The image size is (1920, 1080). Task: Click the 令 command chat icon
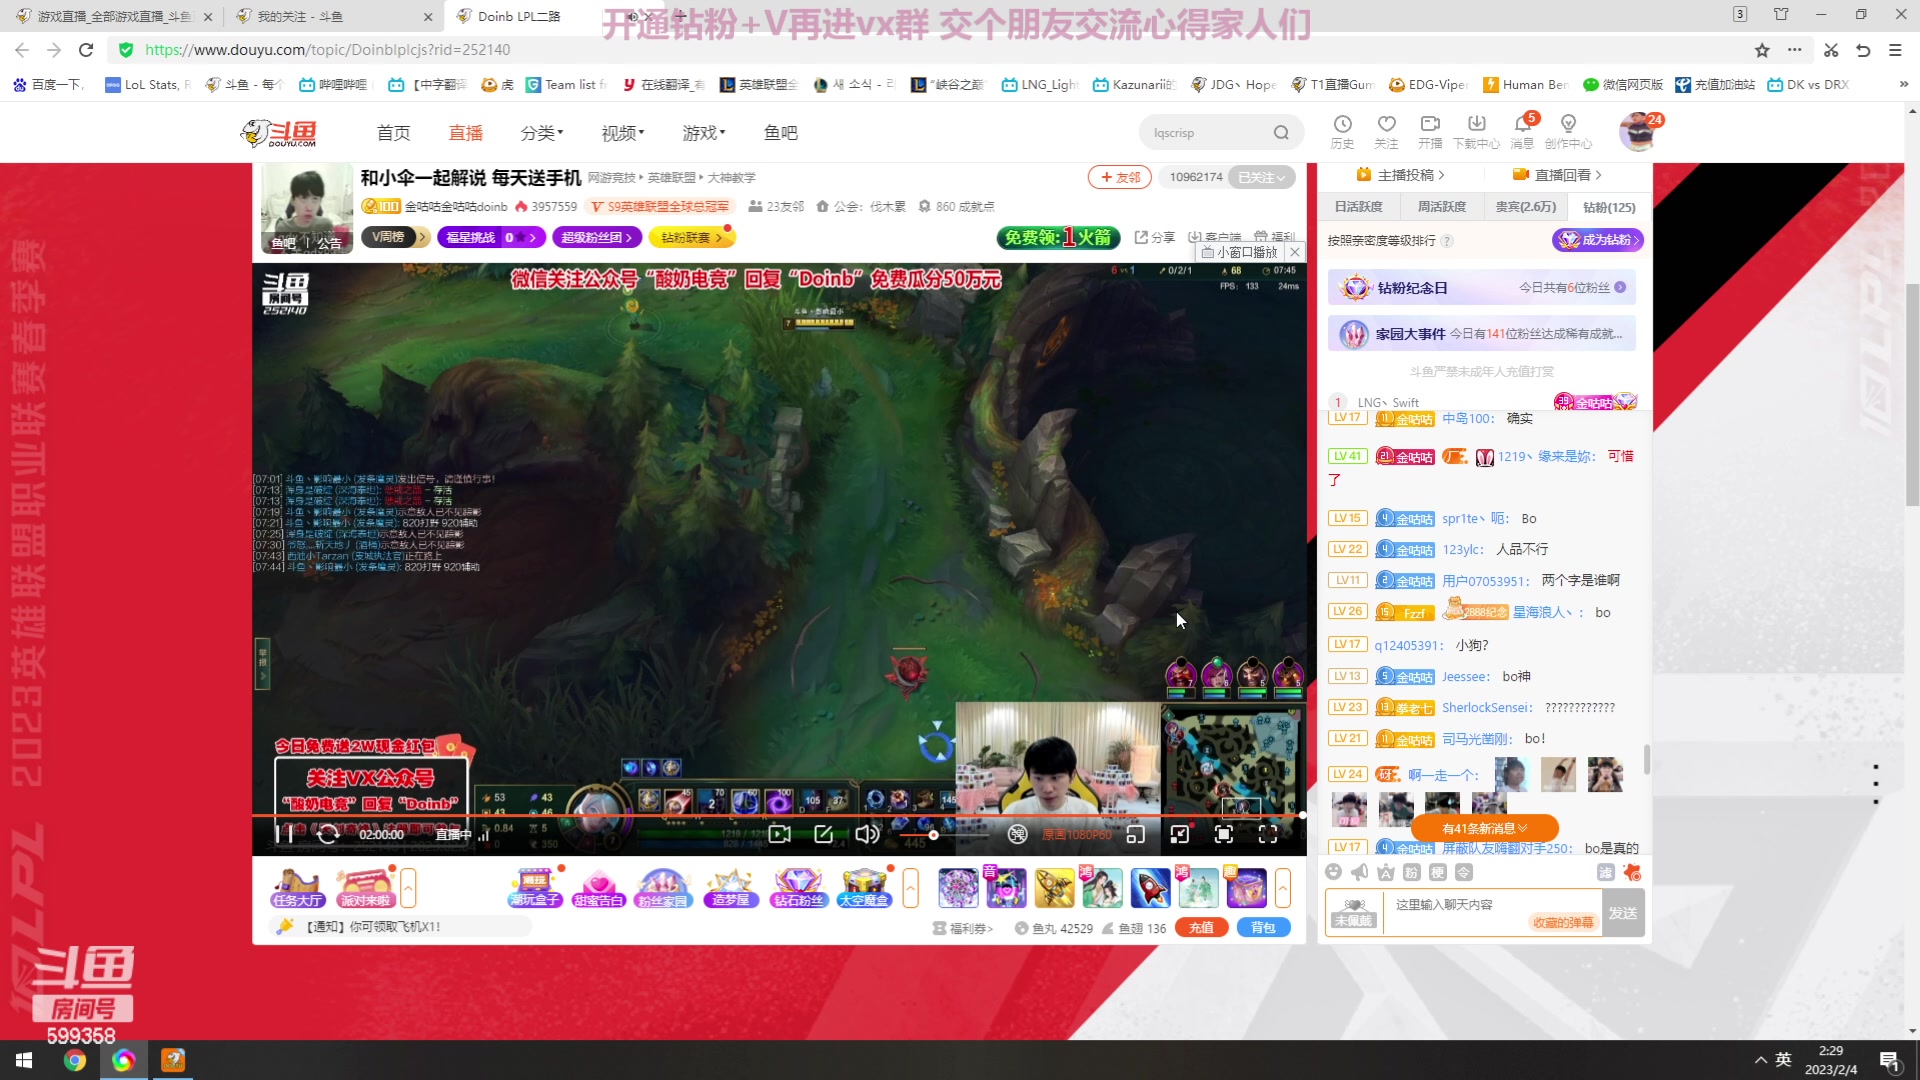click(x=1463, y=872)
